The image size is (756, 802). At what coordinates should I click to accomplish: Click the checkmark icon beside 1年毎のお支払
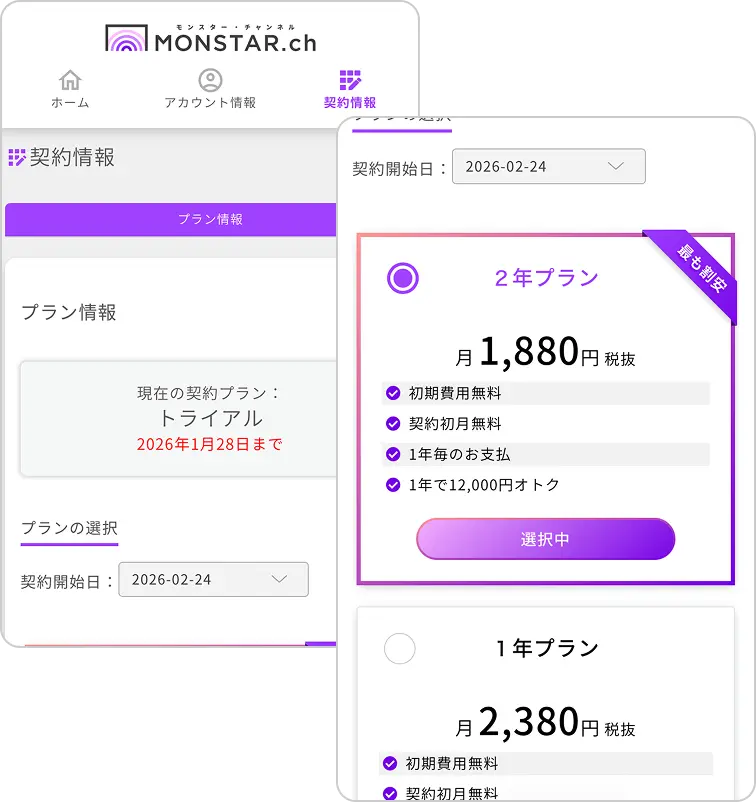pyautogui.click(x=393, y=454)
